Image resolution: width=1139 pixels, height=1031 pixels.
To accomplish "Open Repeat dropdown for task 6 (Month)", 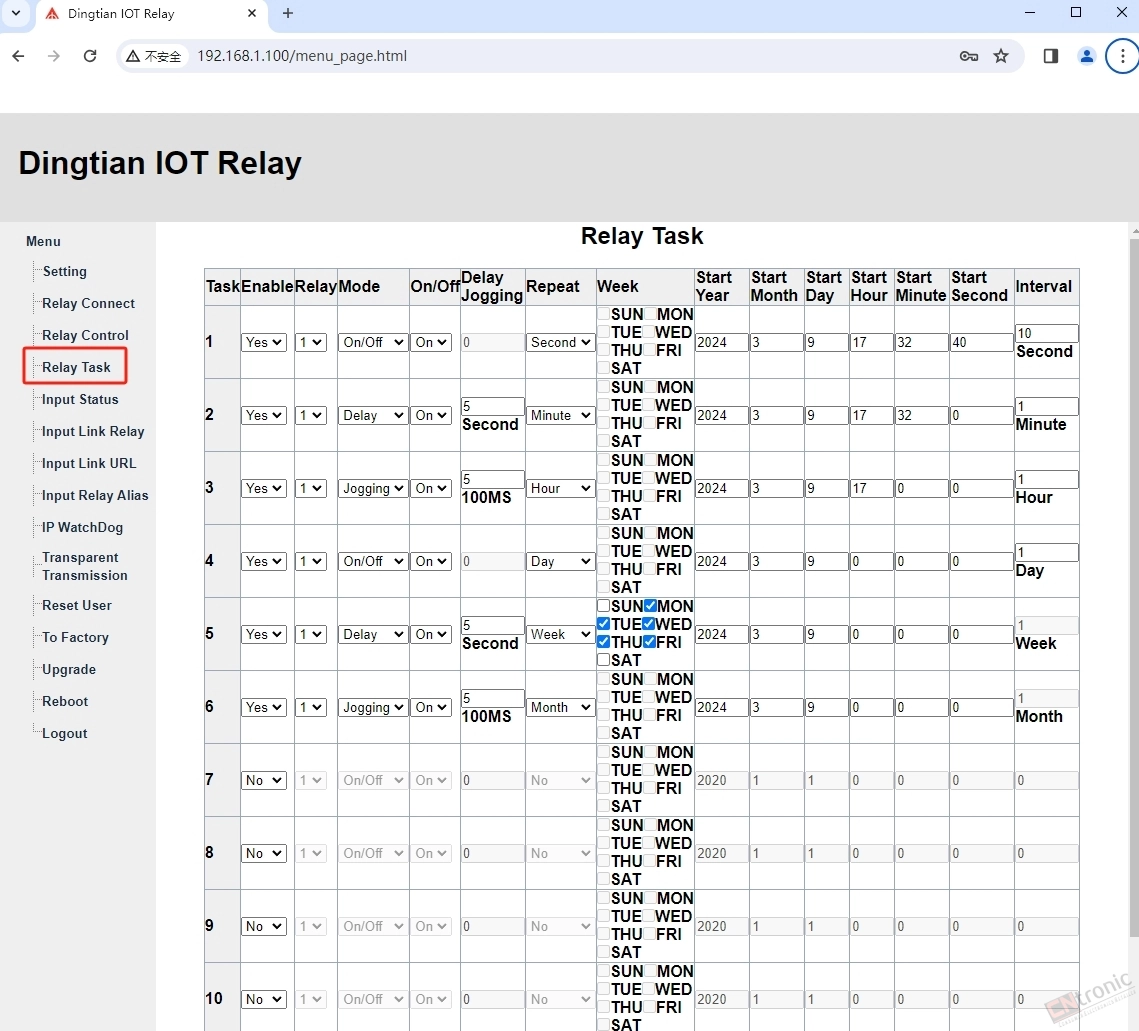I will [560, 707].
